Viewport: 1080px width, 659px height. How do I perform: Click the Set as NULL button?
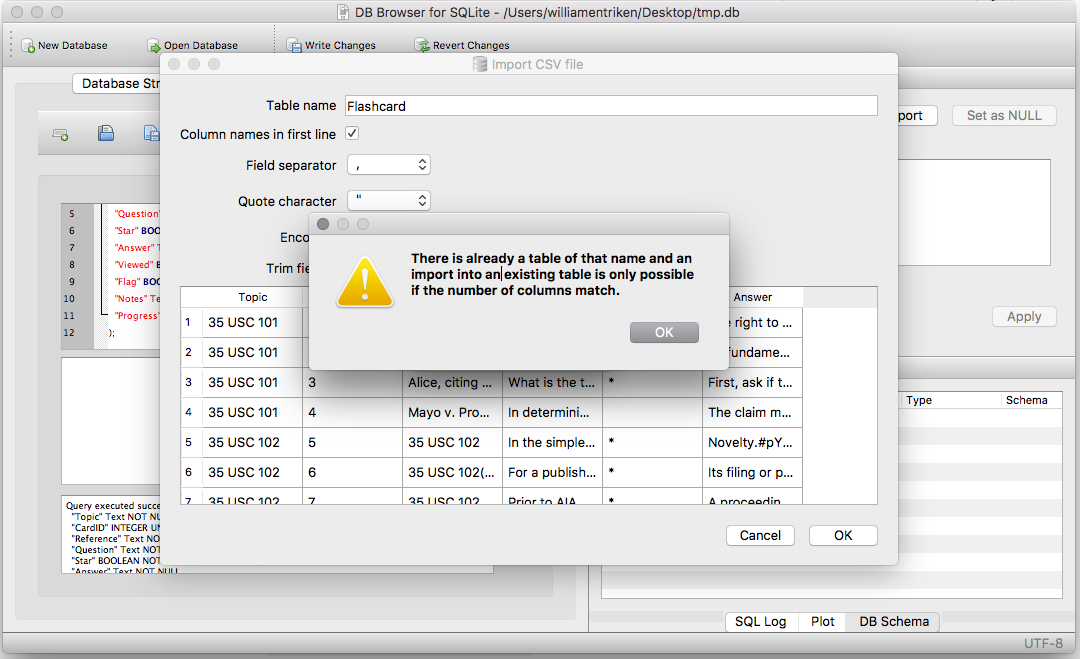[1004, 116]
